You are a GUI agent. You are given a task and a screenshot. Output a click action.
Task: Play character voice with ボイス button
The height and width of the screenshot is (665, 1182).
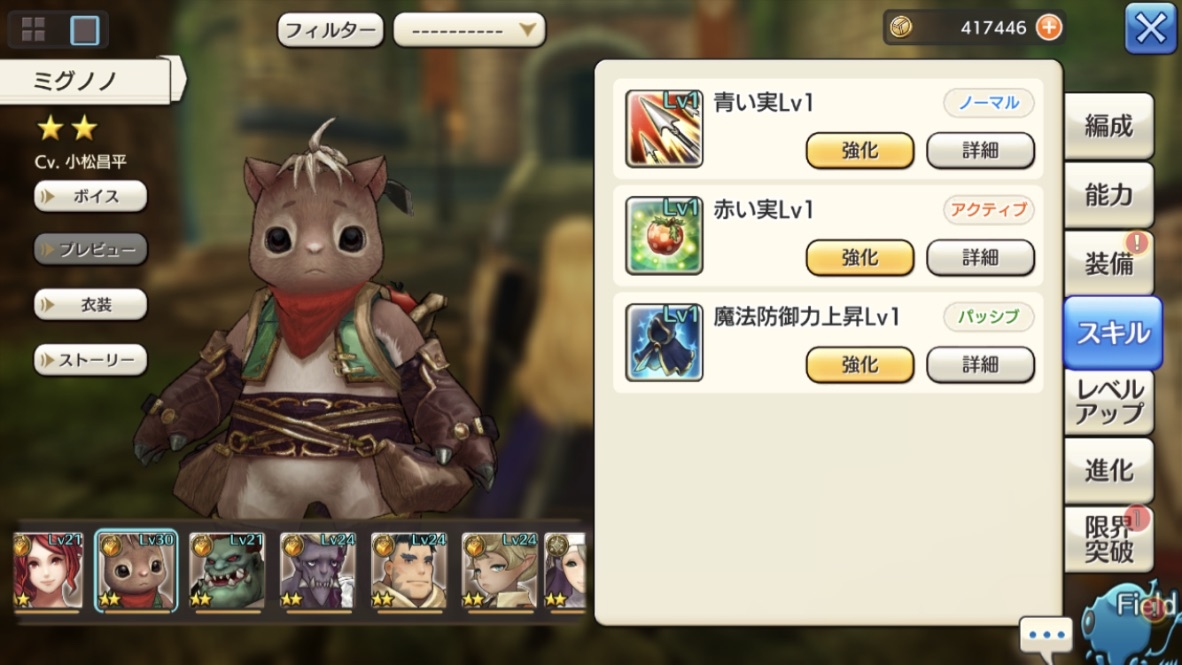click(90, 197)
